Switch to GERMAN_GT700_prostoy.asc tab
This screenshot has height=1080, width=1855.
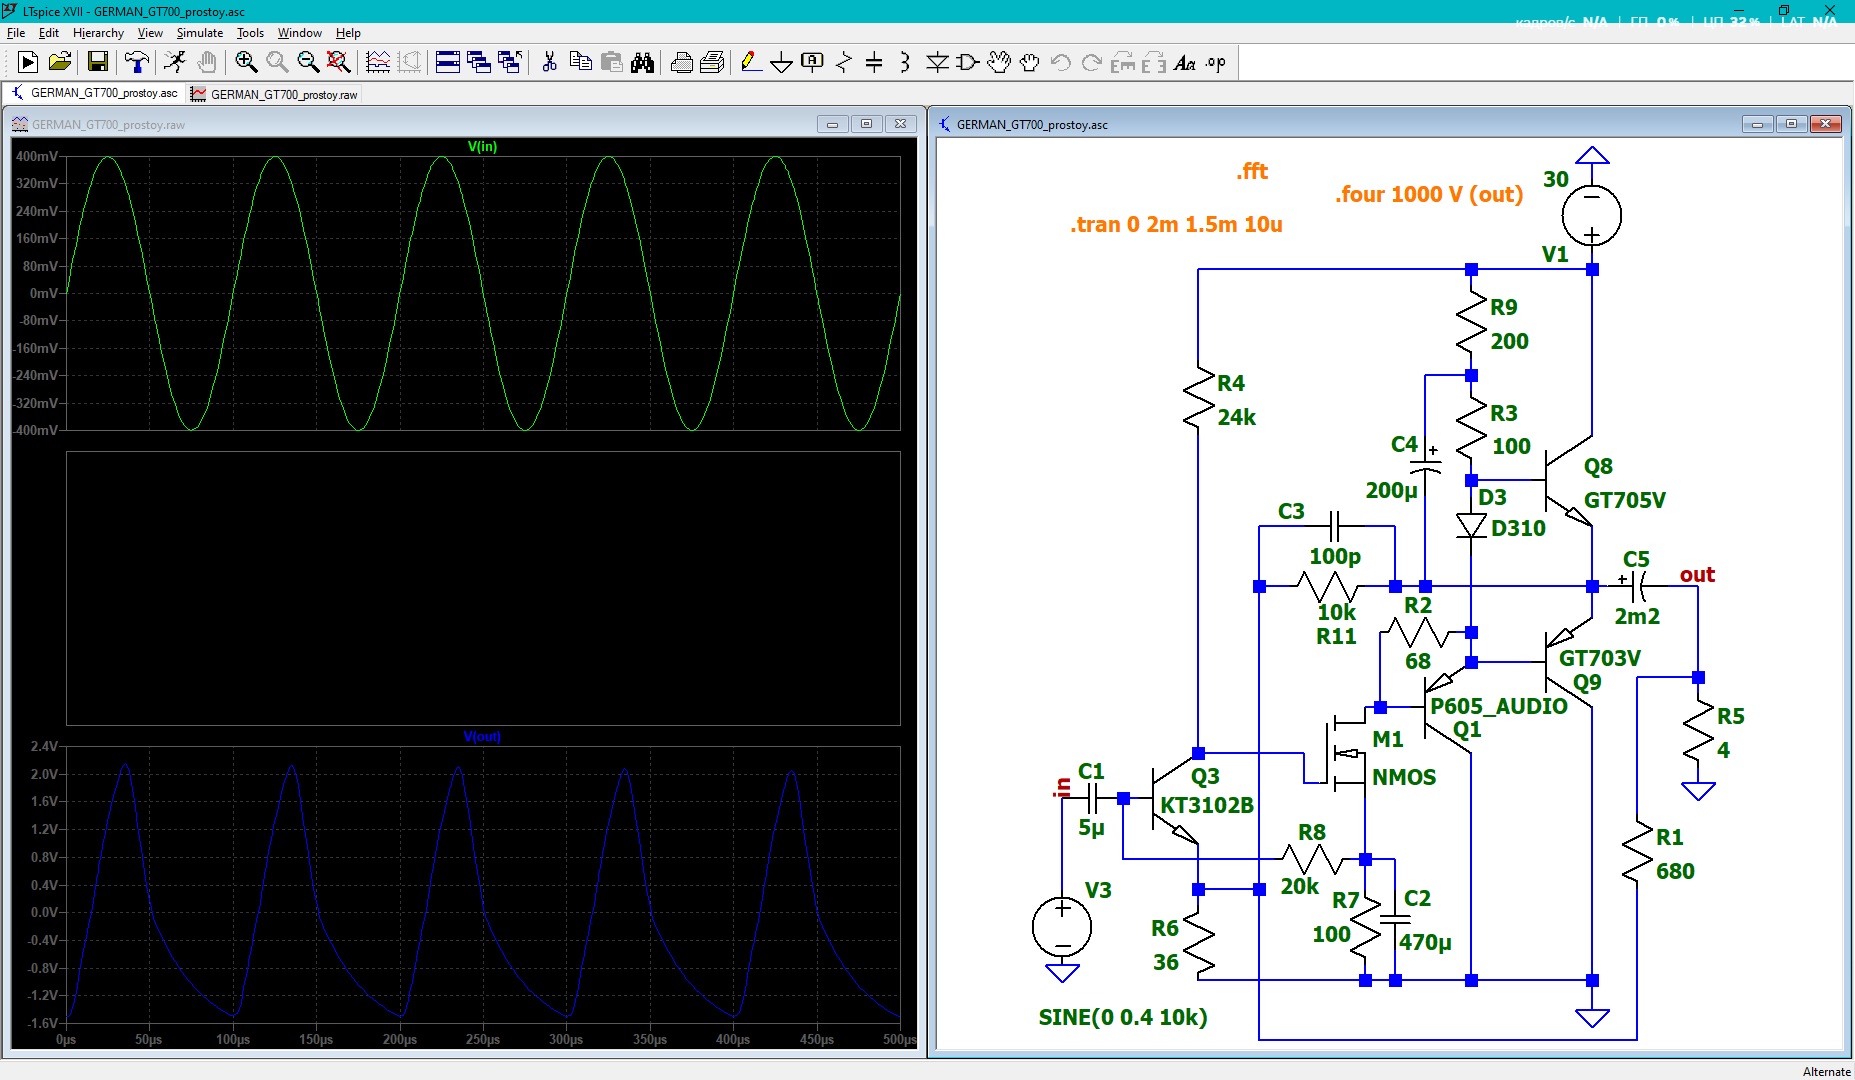point(95,93)
